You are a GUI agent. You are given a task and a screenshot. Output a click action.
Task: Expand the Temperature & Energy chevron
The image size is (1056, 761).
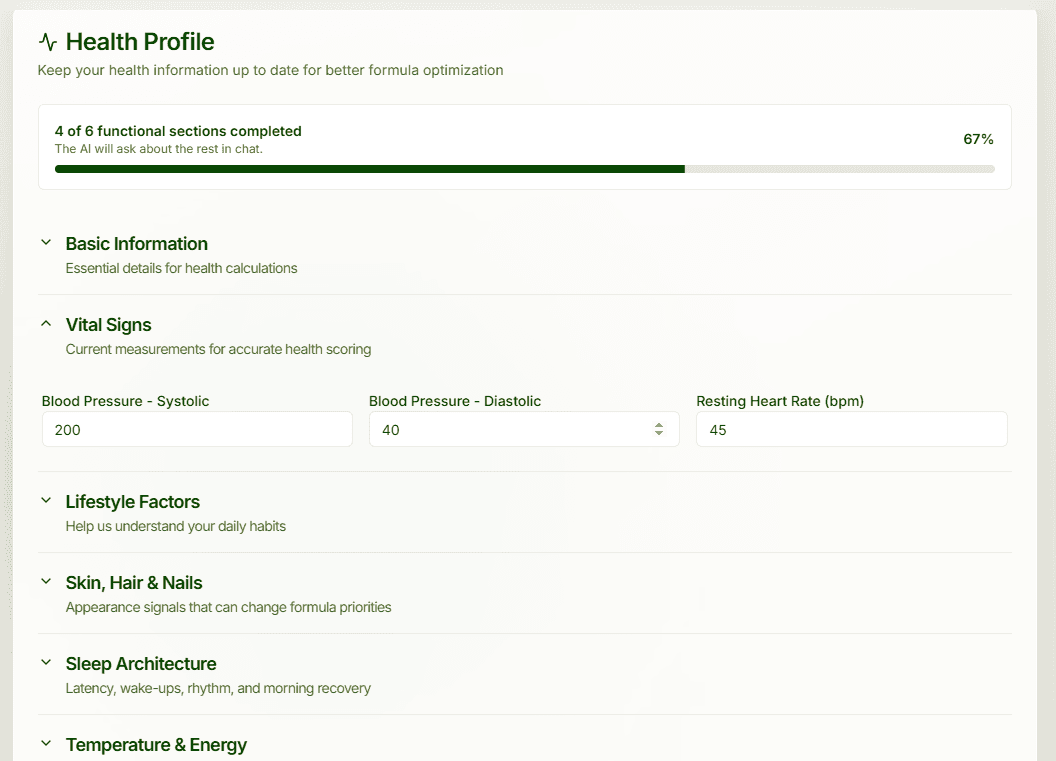point(46,743)
